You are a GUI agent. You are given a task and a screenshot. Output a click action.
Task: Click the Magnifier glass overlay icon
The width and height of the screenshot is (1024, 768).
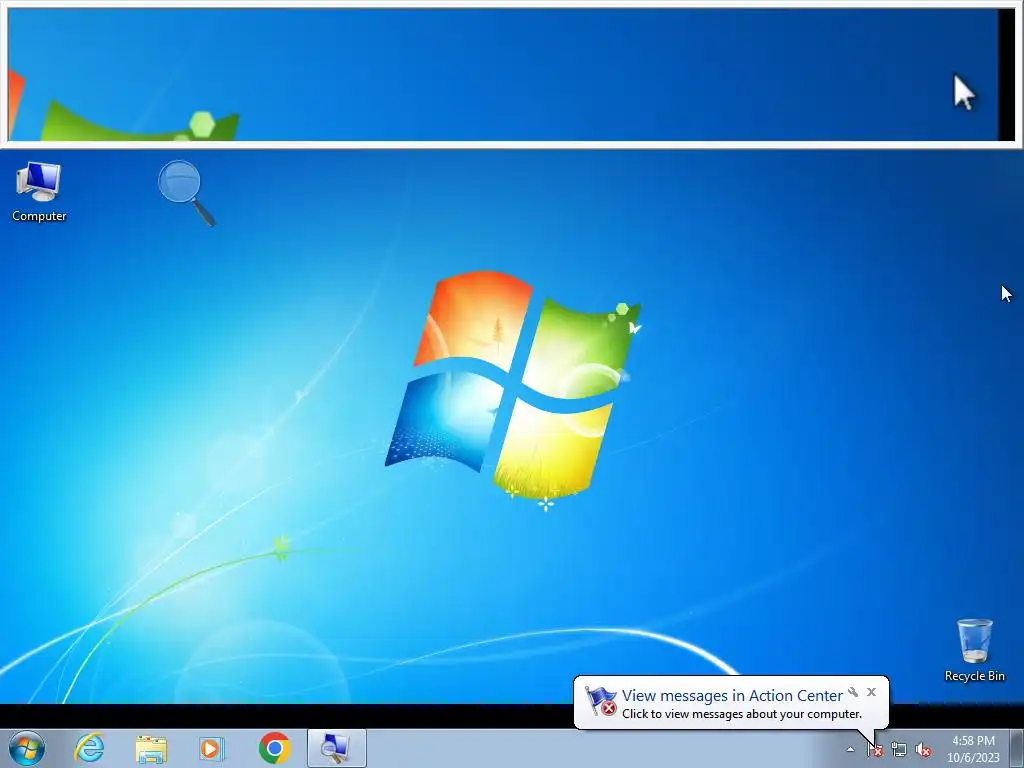(187, 193)
